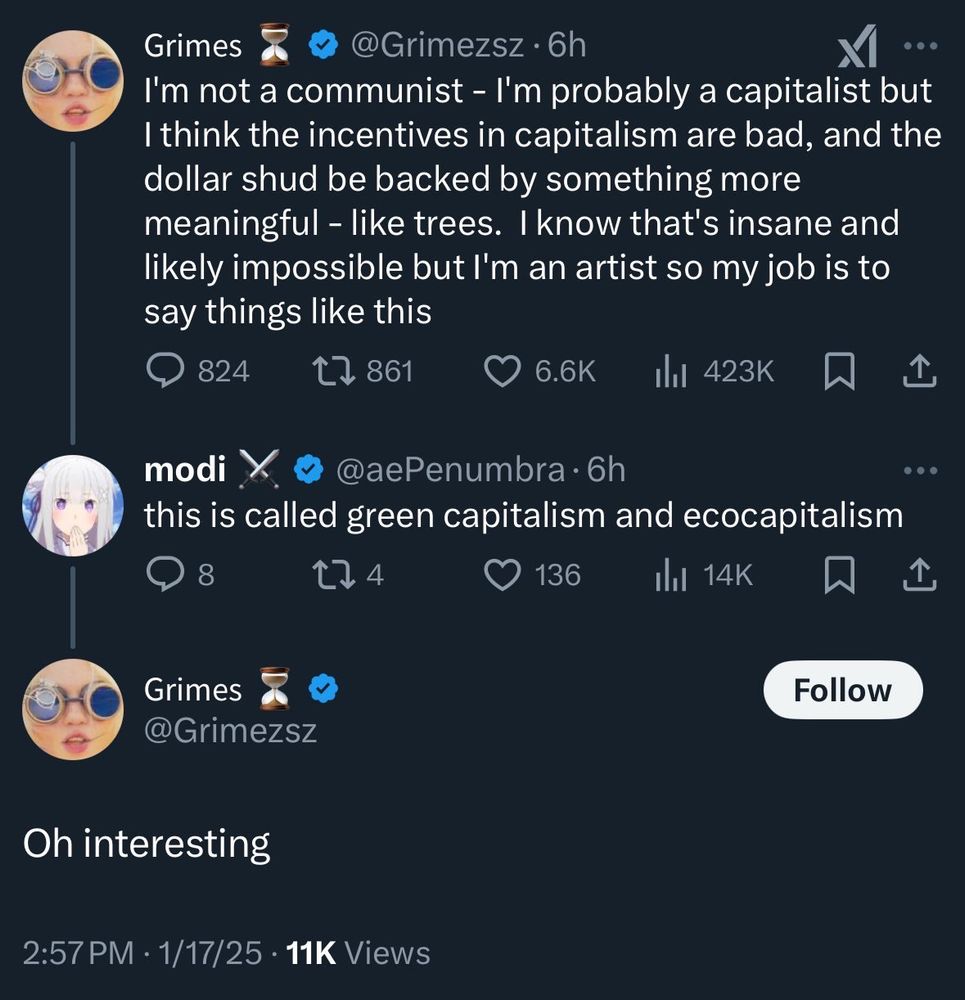Image resolution: width=965 pixels, height=1000 pixels.
Task: Like modi's tweet with 136 likes
Action: [x=503, y=575]
